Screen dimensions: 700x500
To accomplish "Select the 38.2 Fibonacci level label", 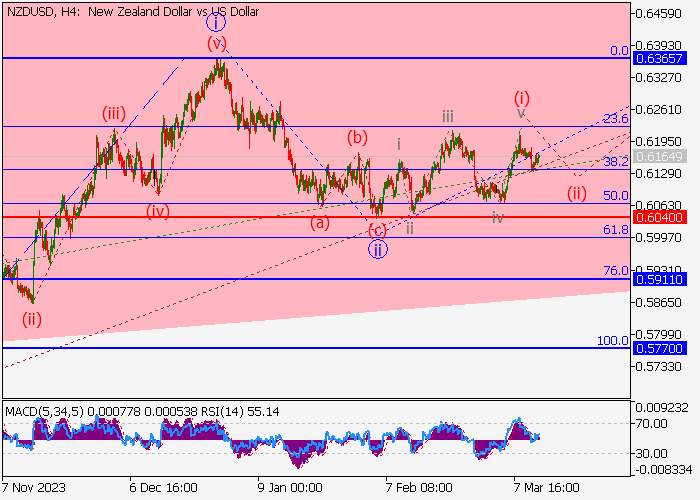I will (616, 162).
